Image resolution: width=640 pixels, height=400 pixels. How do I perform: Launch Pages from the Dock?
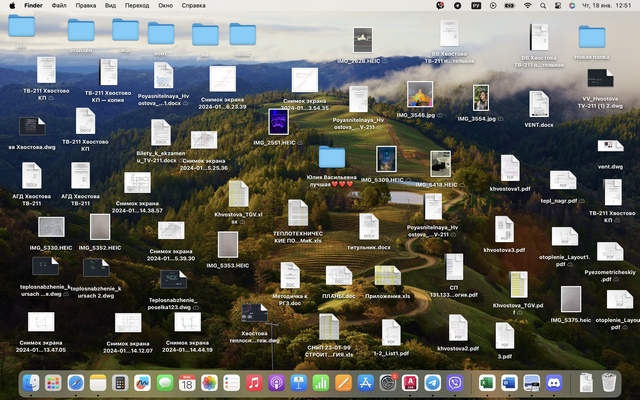pos(343,383)
